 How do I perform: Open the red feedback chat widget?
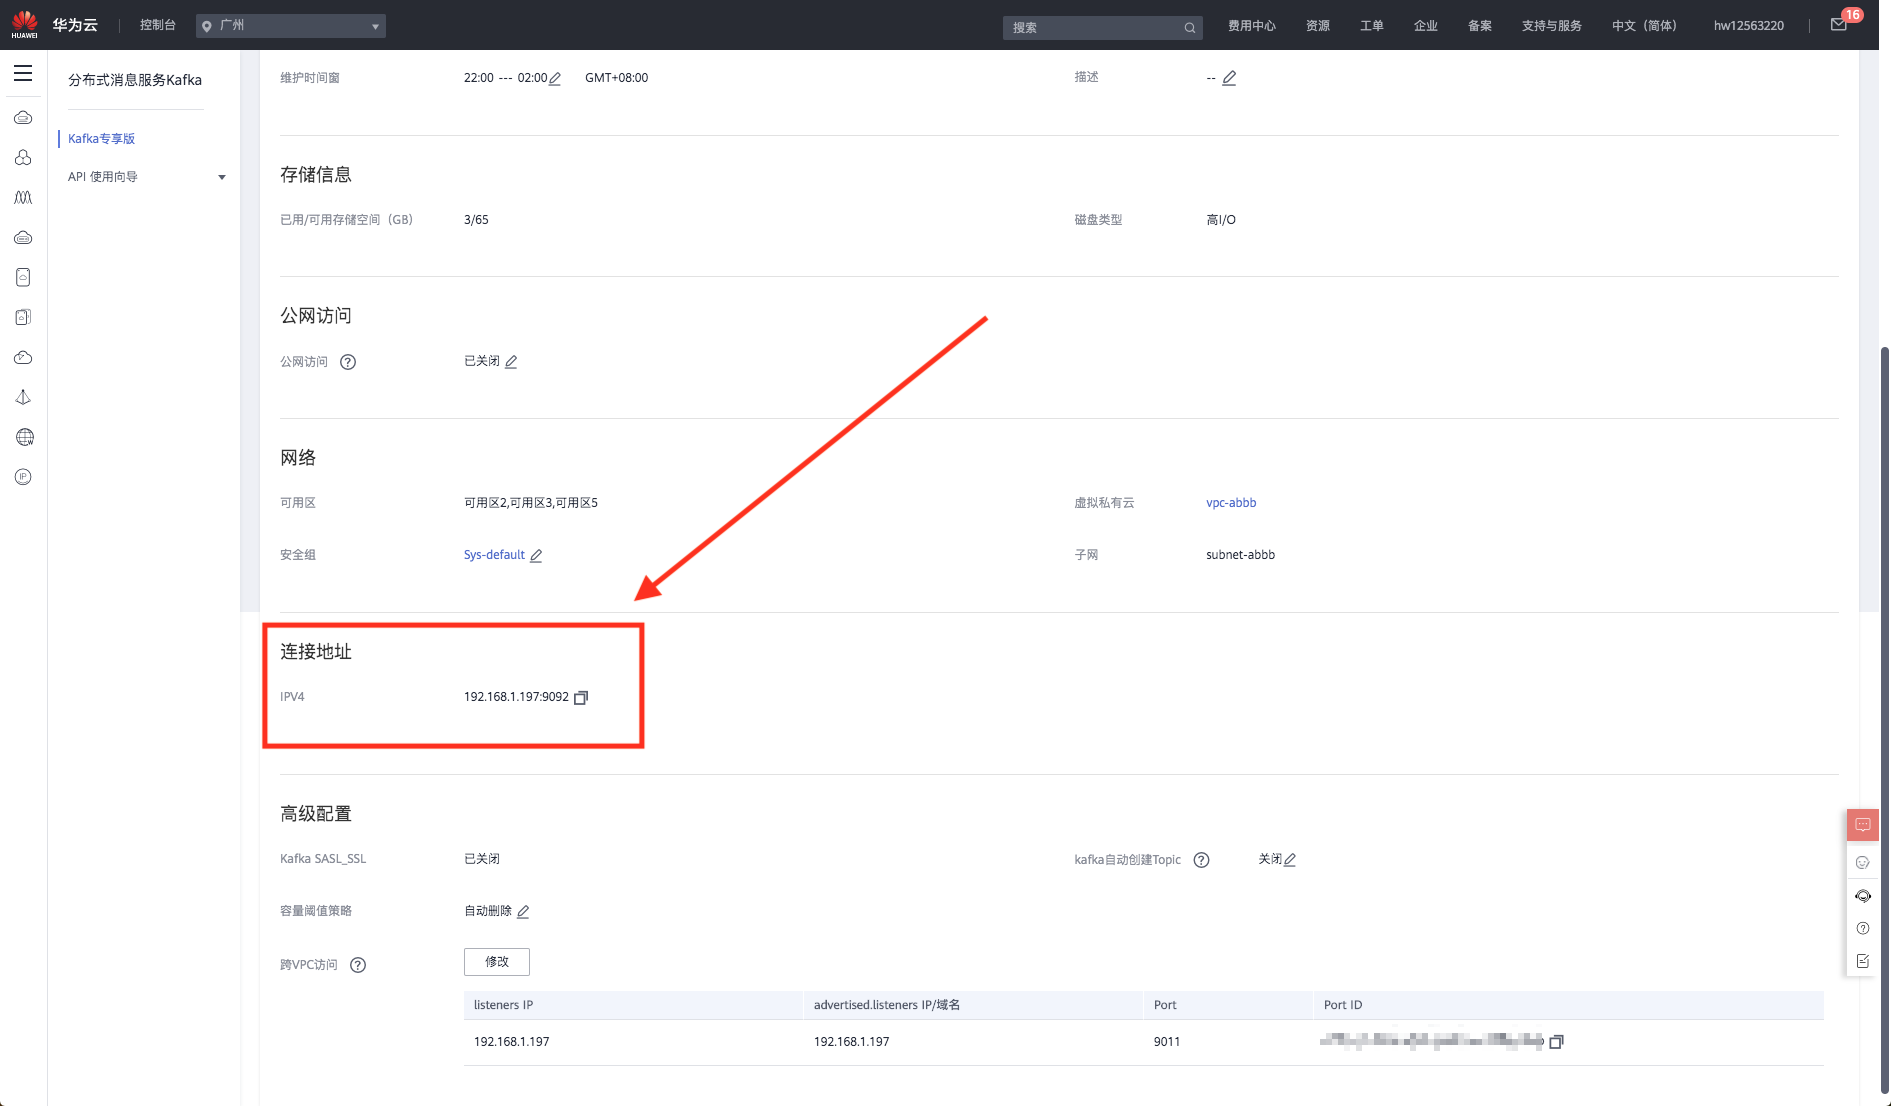pyautogui.click(x=1862, y=825)
